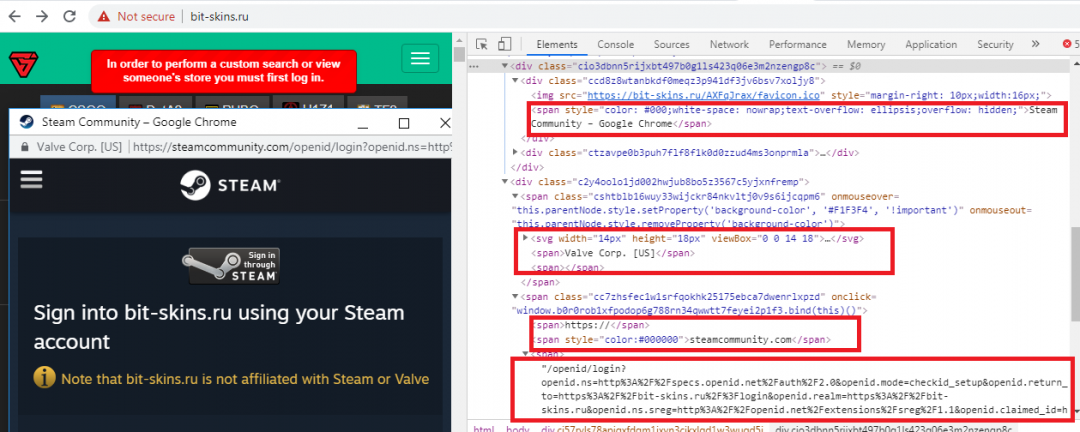
Task: Show more DevTools tabs via chevron
Action: [1035, 45]
